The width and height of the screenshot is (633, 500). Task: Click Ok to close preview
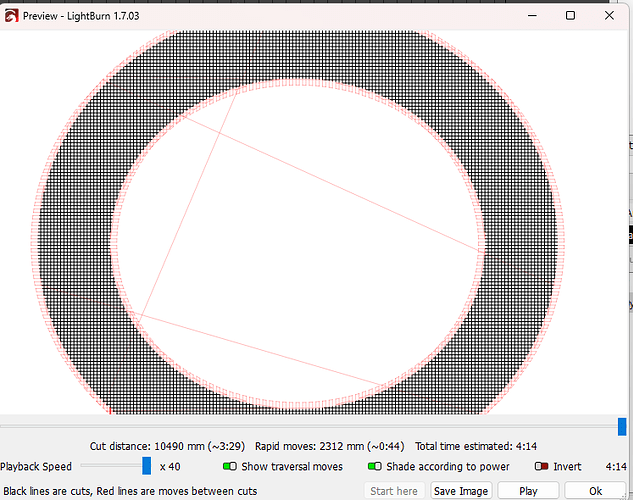pyautogui.click(x=595, y=491)
